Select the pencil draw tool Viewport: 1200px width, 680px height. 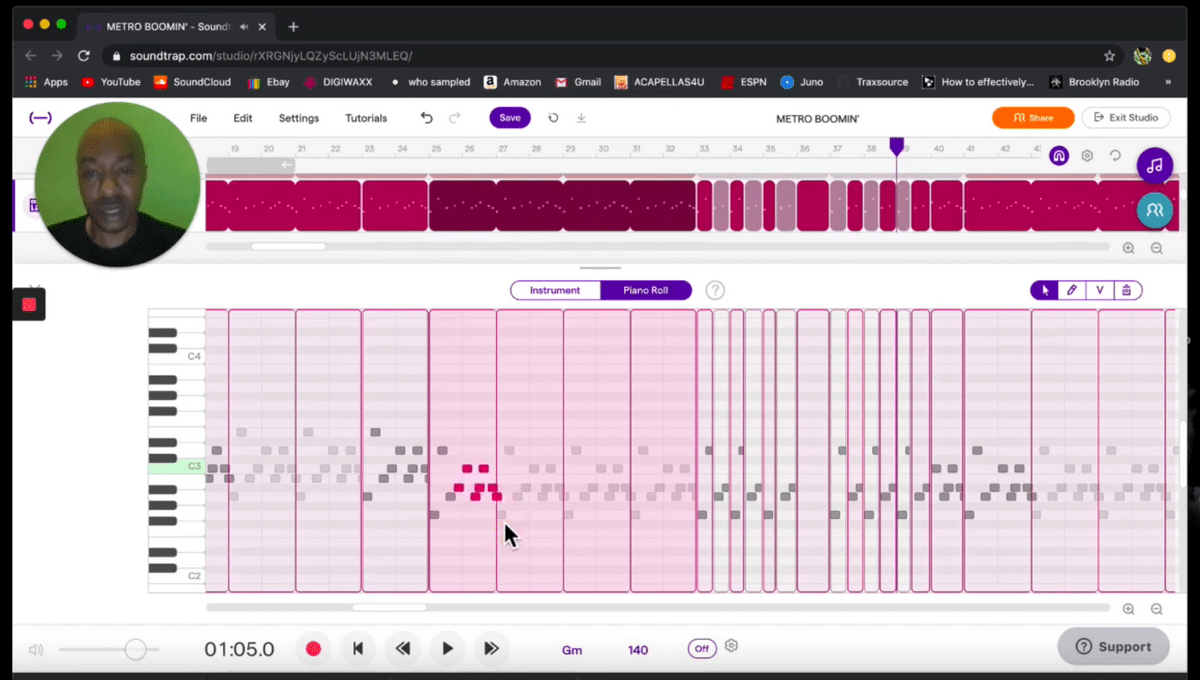pyautogui.click(x=1072, y=290)
